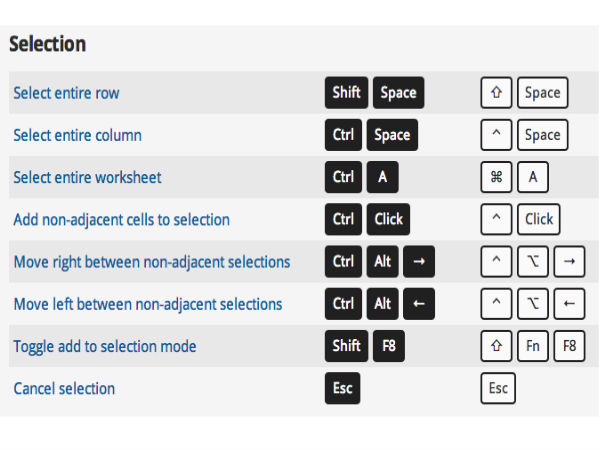The width and height of the screenshot is (600, 450).
Task: Click the outlined right arrow key badge
Action: (x=568, y=262)
